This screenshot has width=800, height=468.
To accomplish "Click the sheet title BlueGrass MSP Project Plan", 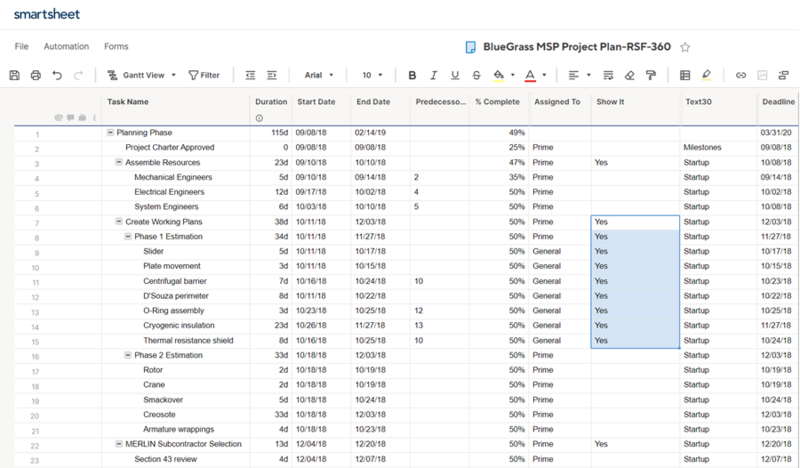I will tap(577, 47).
